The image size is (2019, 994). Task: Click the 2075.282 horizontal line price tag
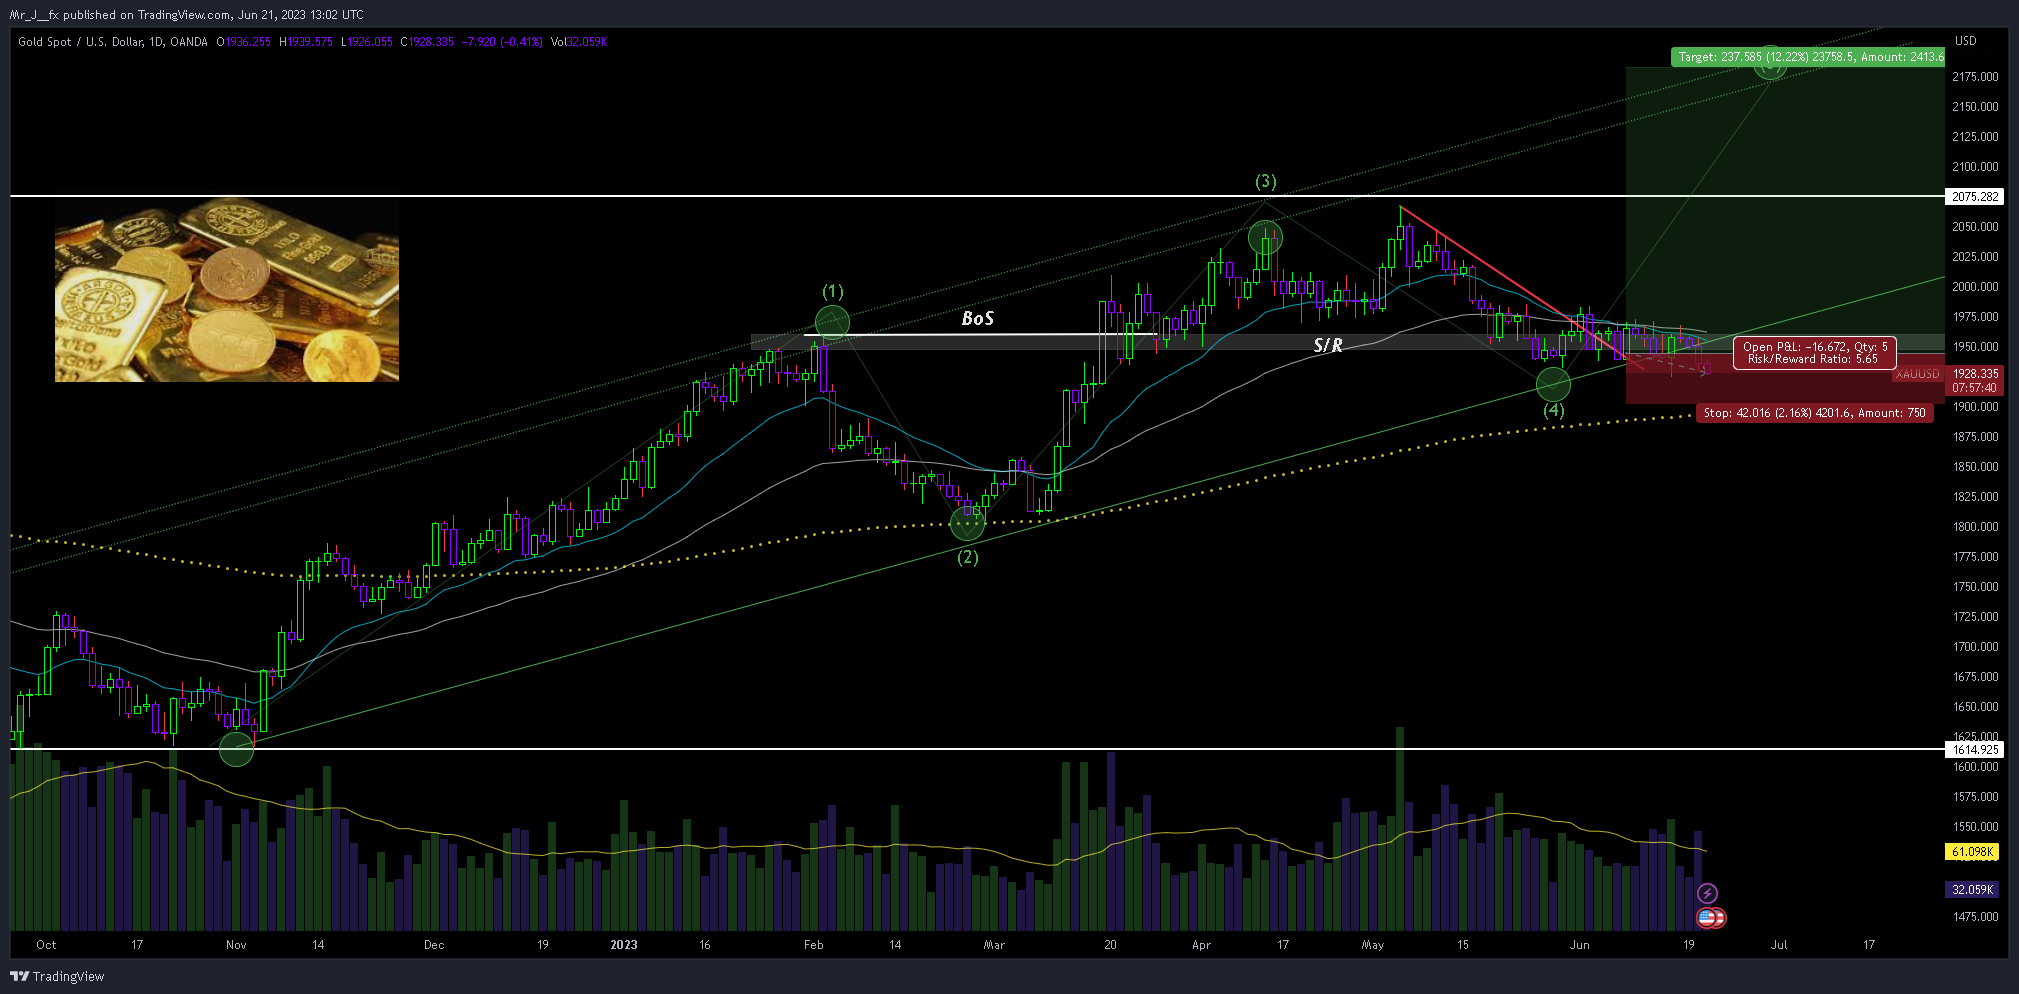(x=1975, y=197)
